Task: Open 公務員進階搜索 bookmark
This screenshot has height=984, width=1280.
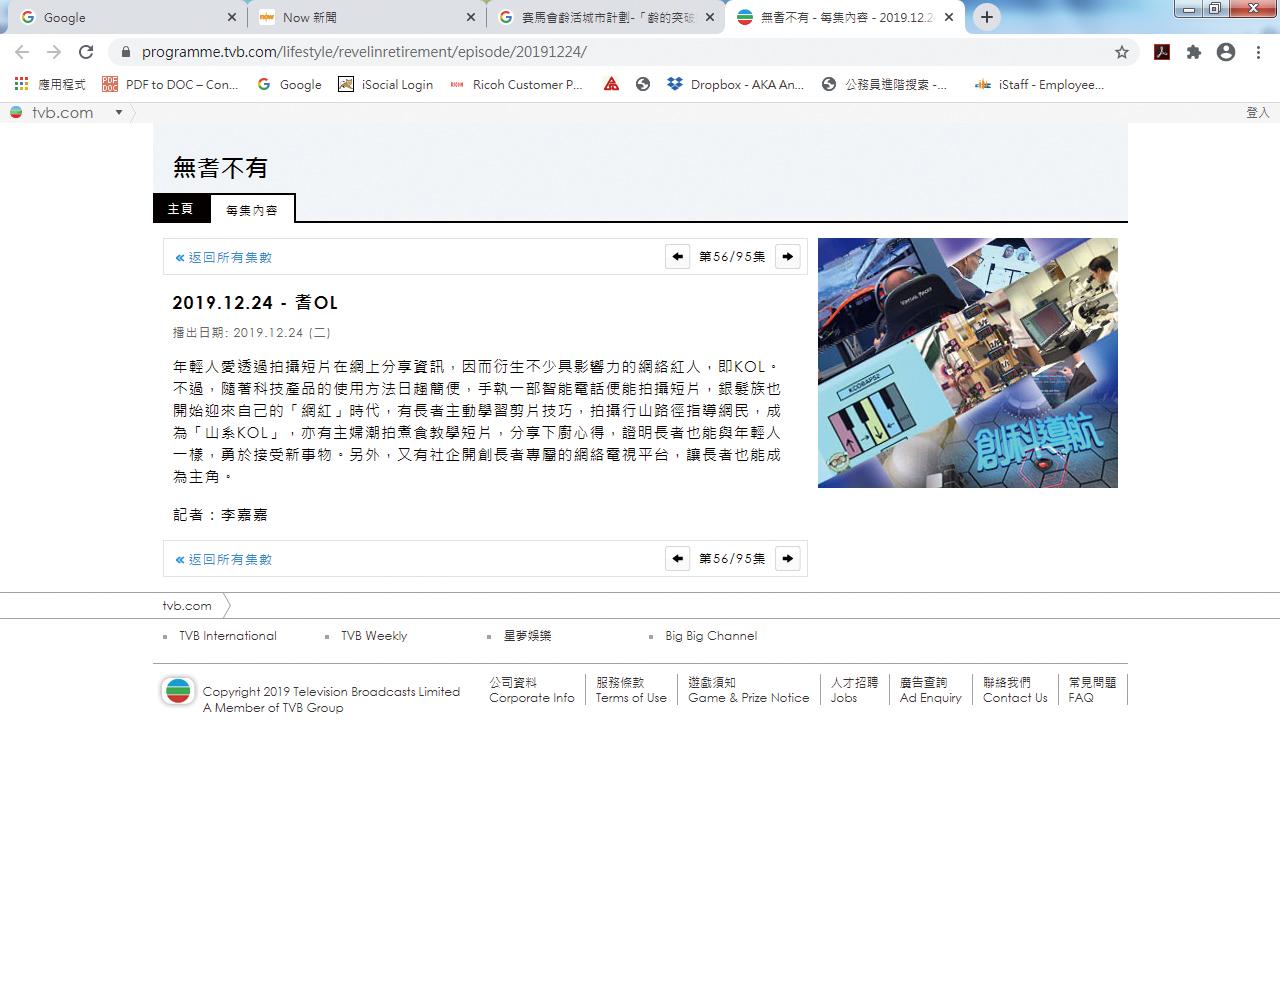Action: pos(884,85)
